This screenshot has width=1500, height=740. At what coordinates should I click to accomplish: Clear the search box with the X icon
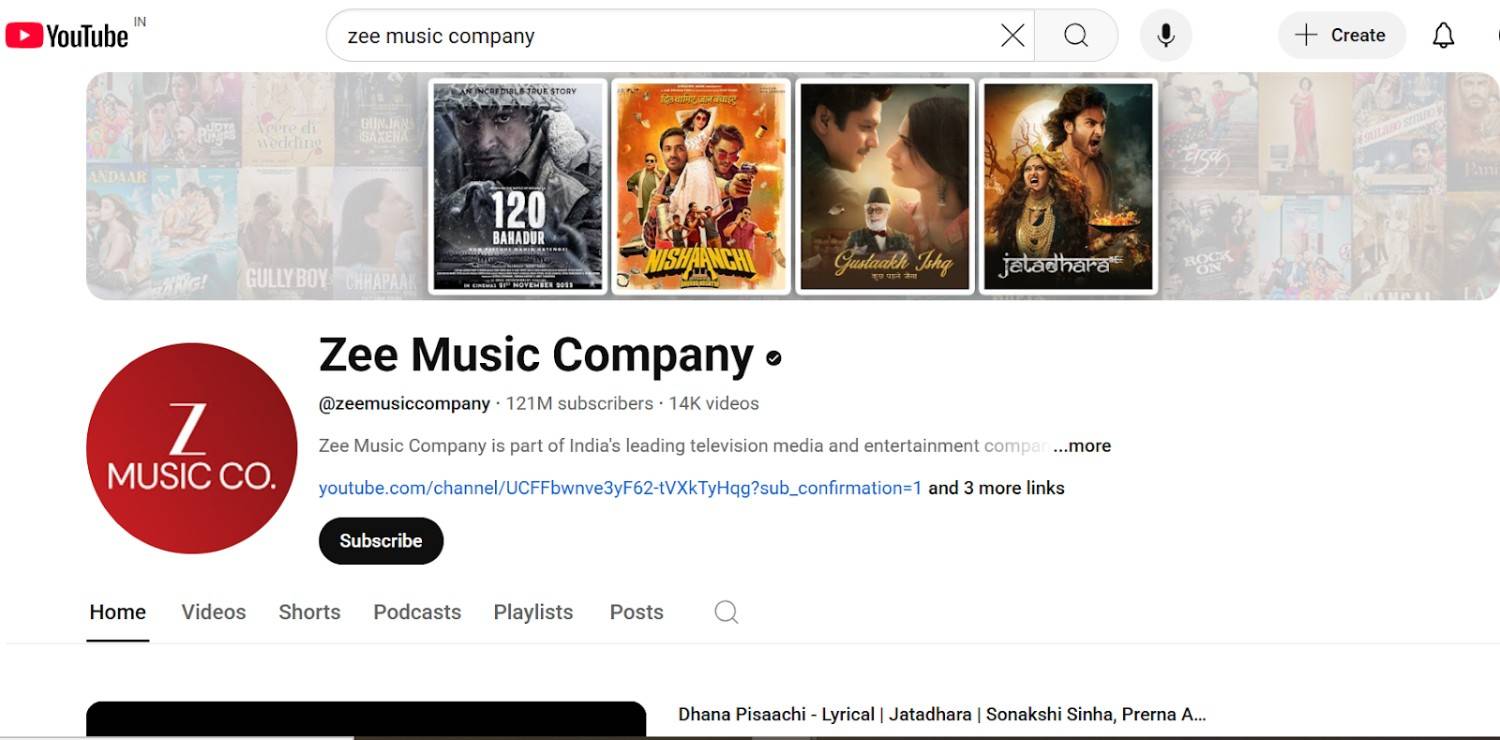[1011, 34]
